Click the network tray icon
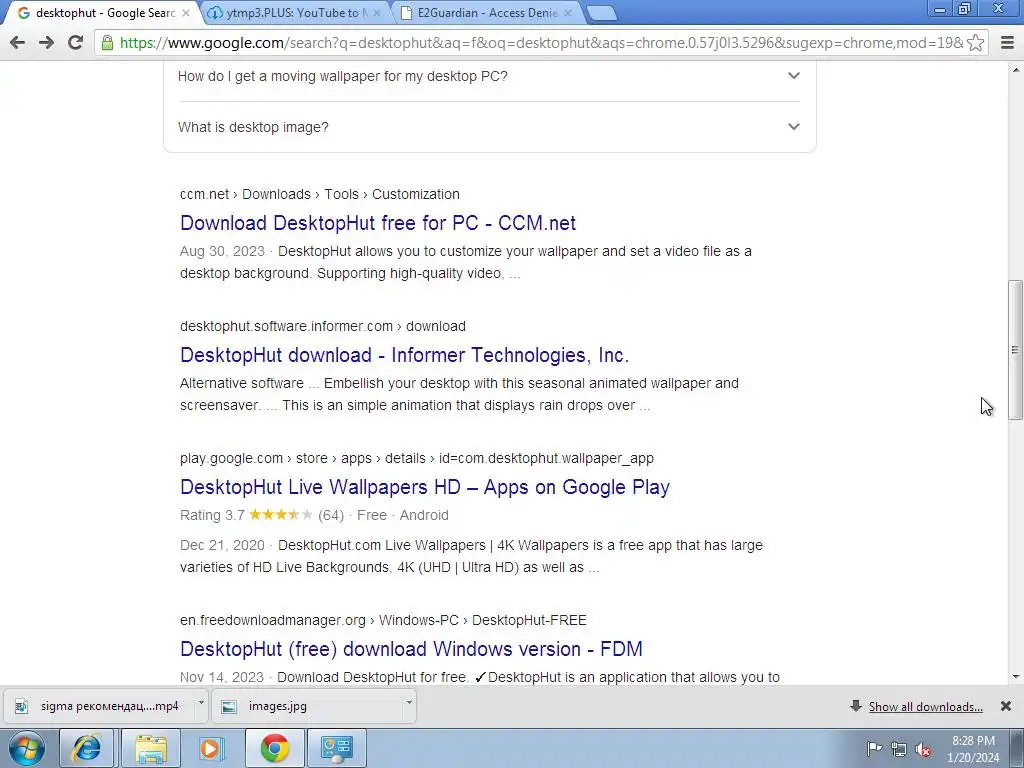The height and width of the screenshot is (768, 1024). tap(899, 749)
